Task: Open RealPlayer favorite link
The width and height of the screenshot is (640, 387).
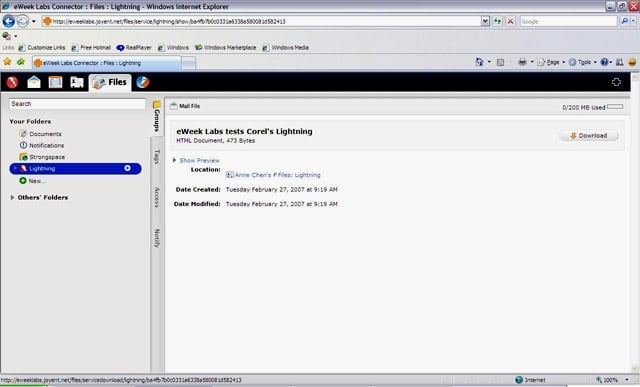Action: pos(134,48)
